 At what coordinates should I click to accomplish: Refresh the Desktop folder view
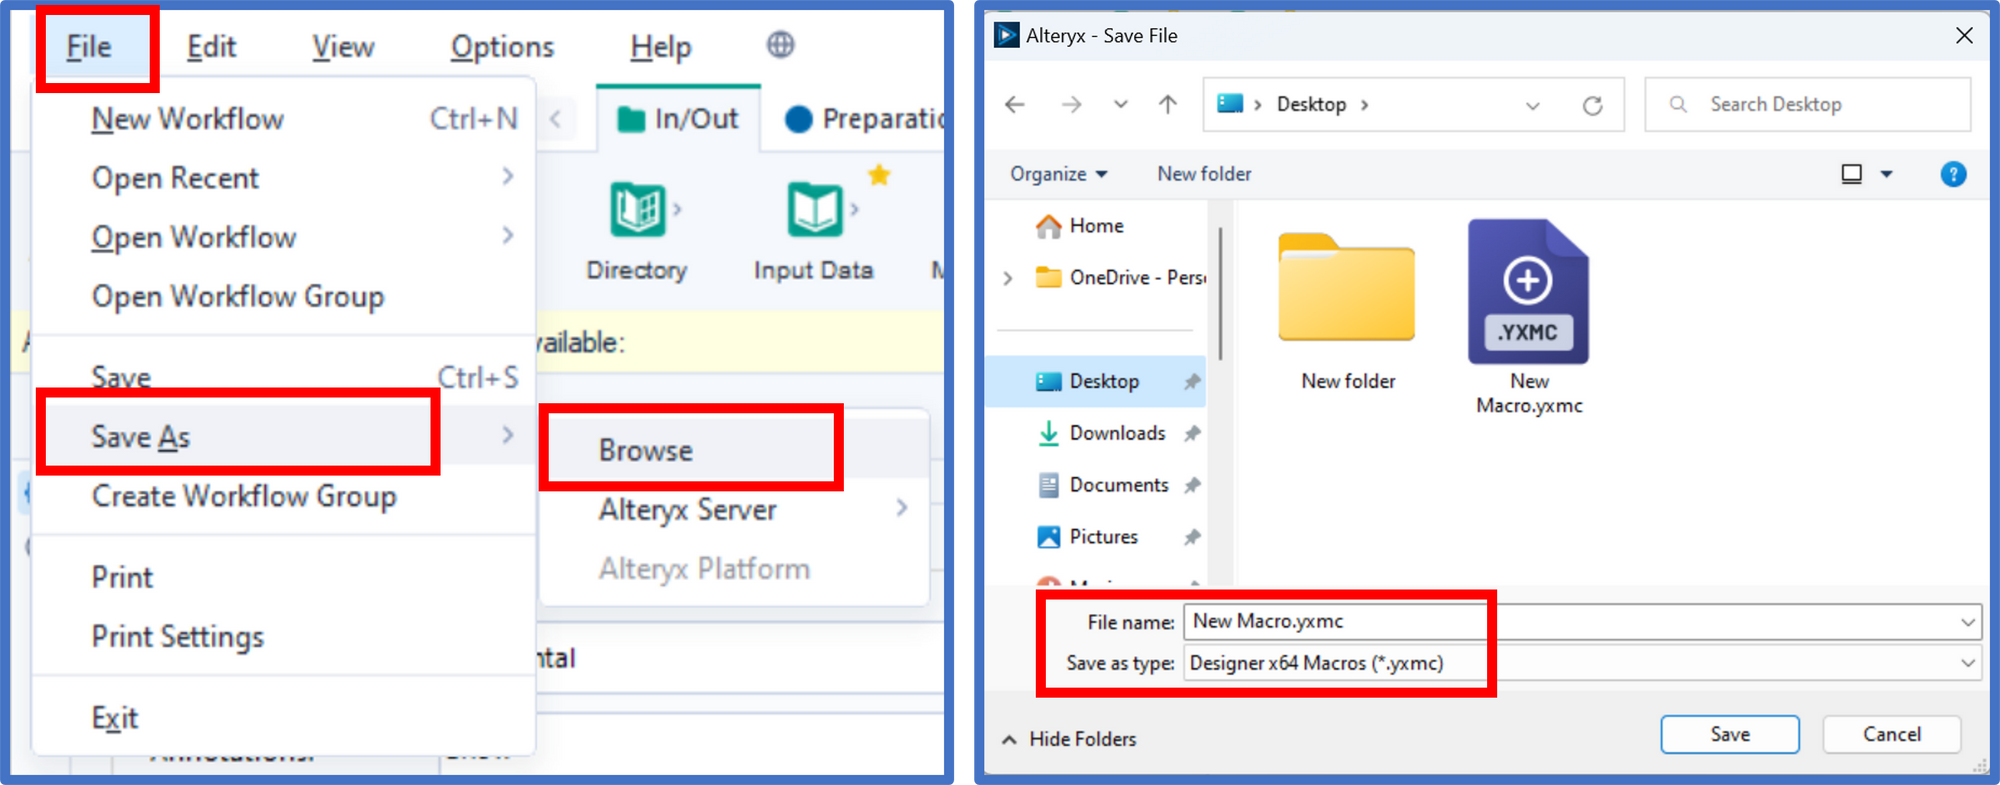[1592, 105]
